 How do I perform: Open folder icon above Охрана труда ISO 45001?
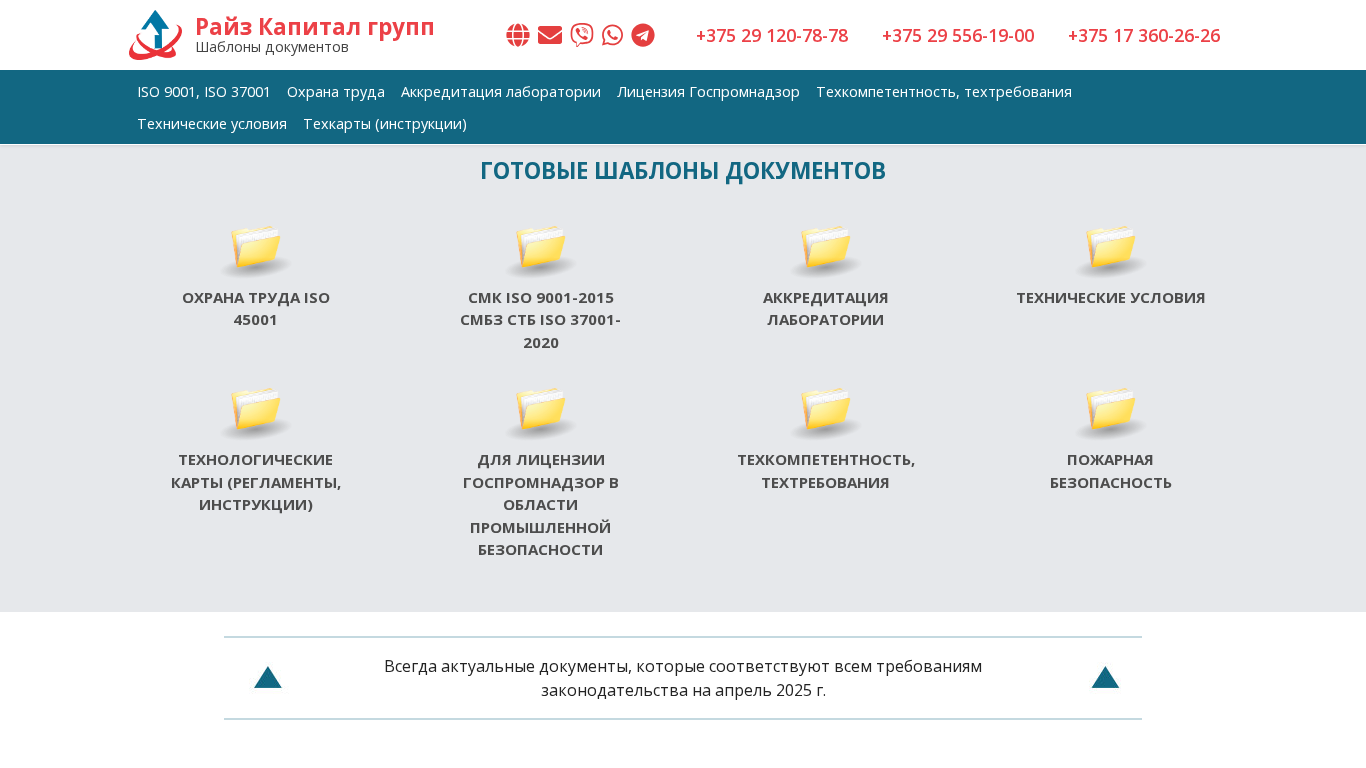[256, 250]
